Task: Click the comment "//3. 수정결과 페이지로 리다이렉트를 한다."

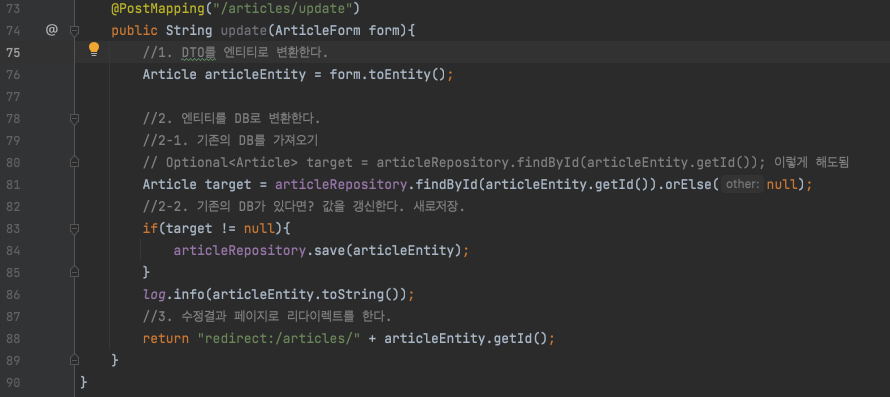Action: click(x=267, y=316)
